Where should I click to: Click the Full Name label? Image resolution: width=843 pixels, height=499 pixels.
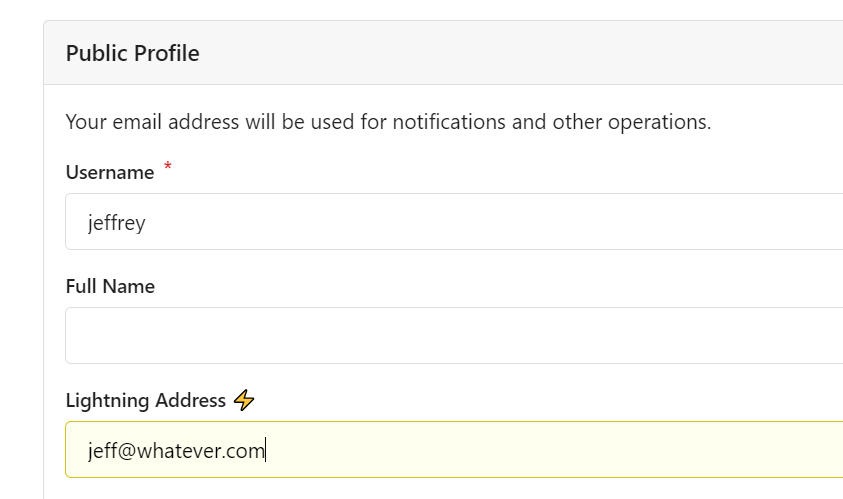pos(110,287)
